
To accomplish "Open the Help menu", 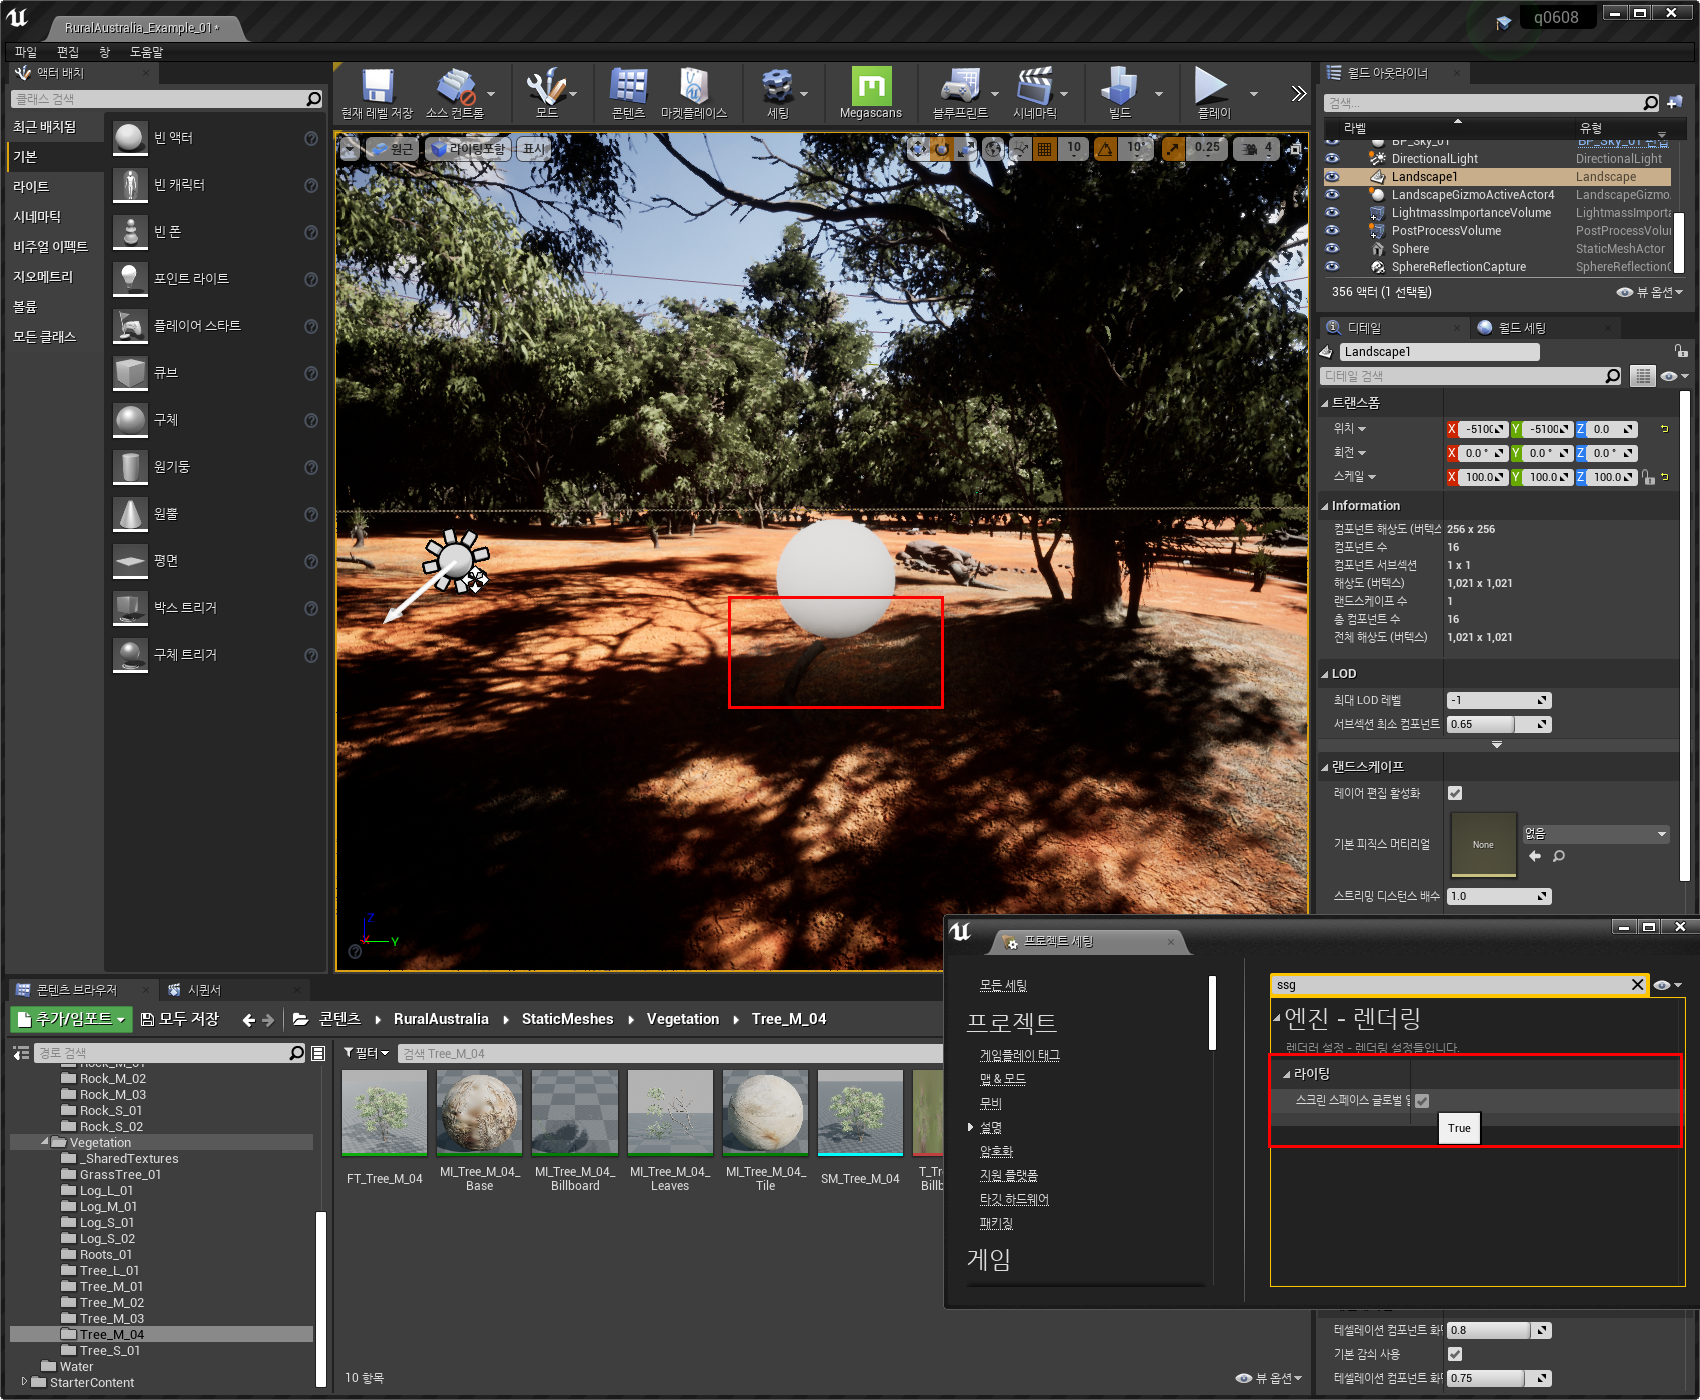I will (146, 52).
